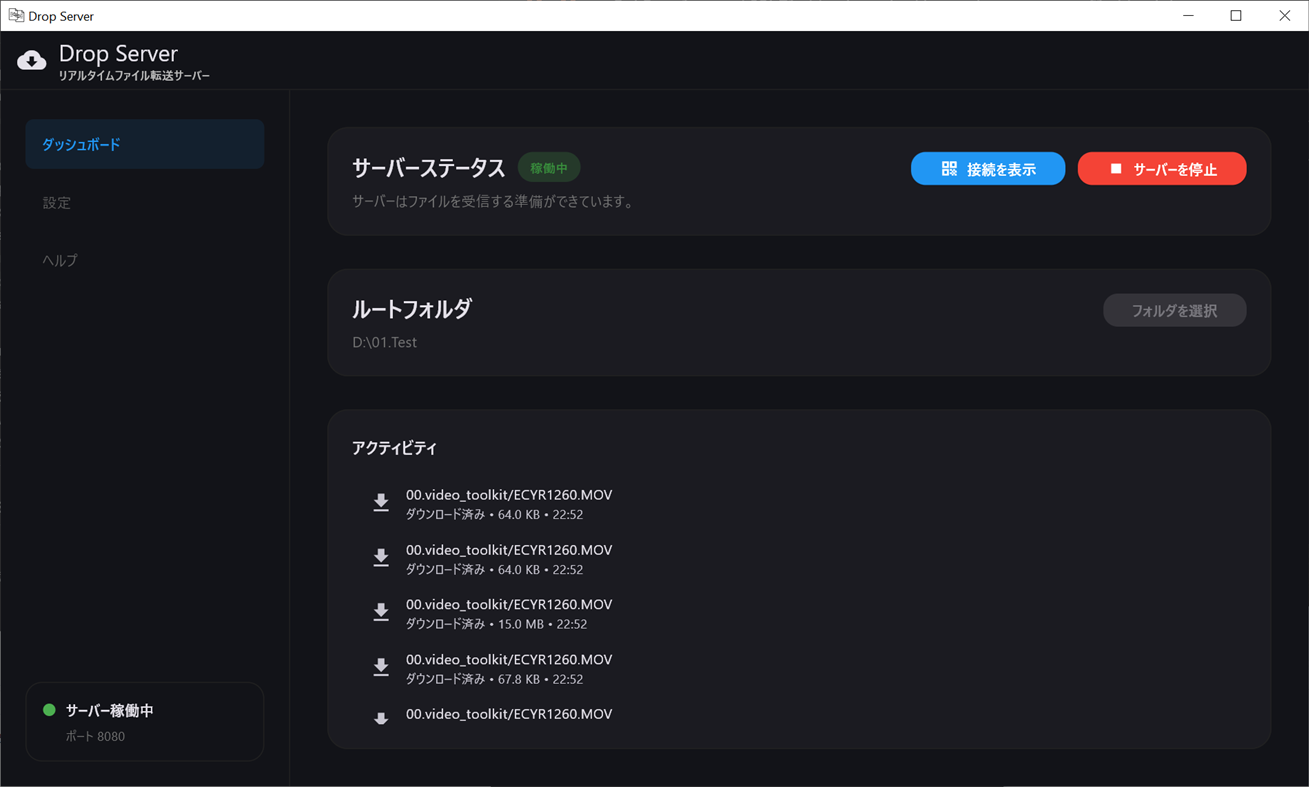Open the ダッシュボード sidebar item
Viewport: 1309px width, 787px height.
point(145,144)
